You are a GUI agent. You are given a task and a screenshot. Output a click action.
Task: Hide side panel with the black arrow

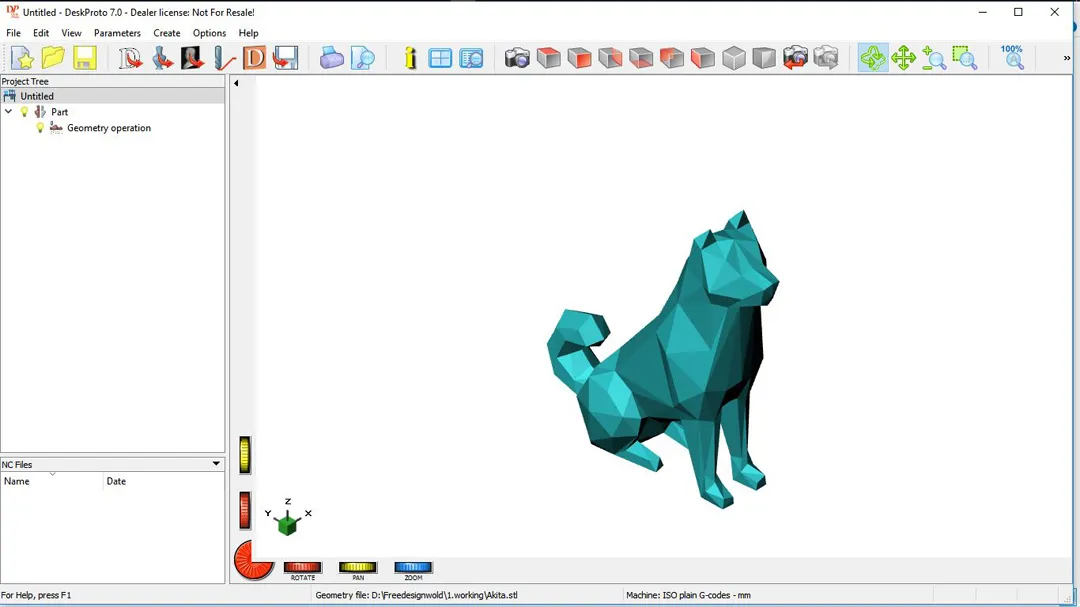[x=236, y=83]
